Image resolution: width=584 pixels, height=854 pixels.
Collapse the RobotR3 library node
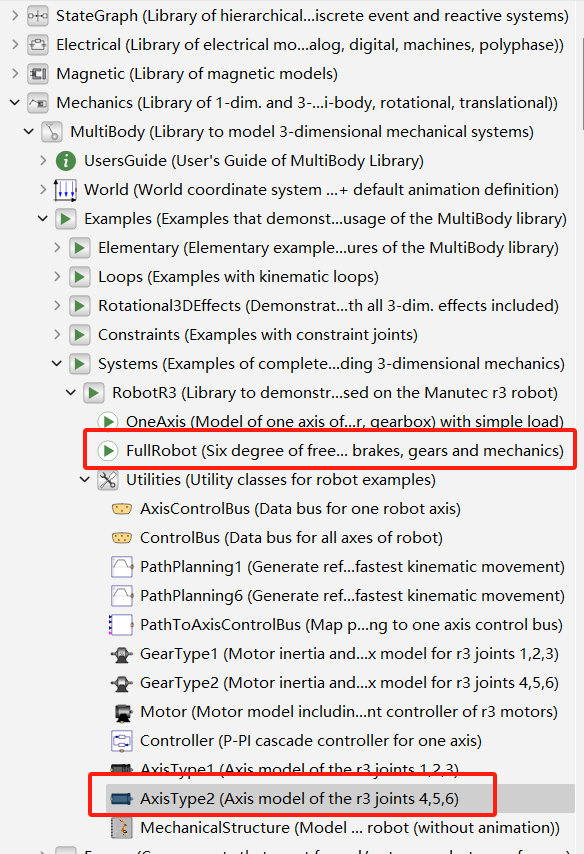pos(70,393)
